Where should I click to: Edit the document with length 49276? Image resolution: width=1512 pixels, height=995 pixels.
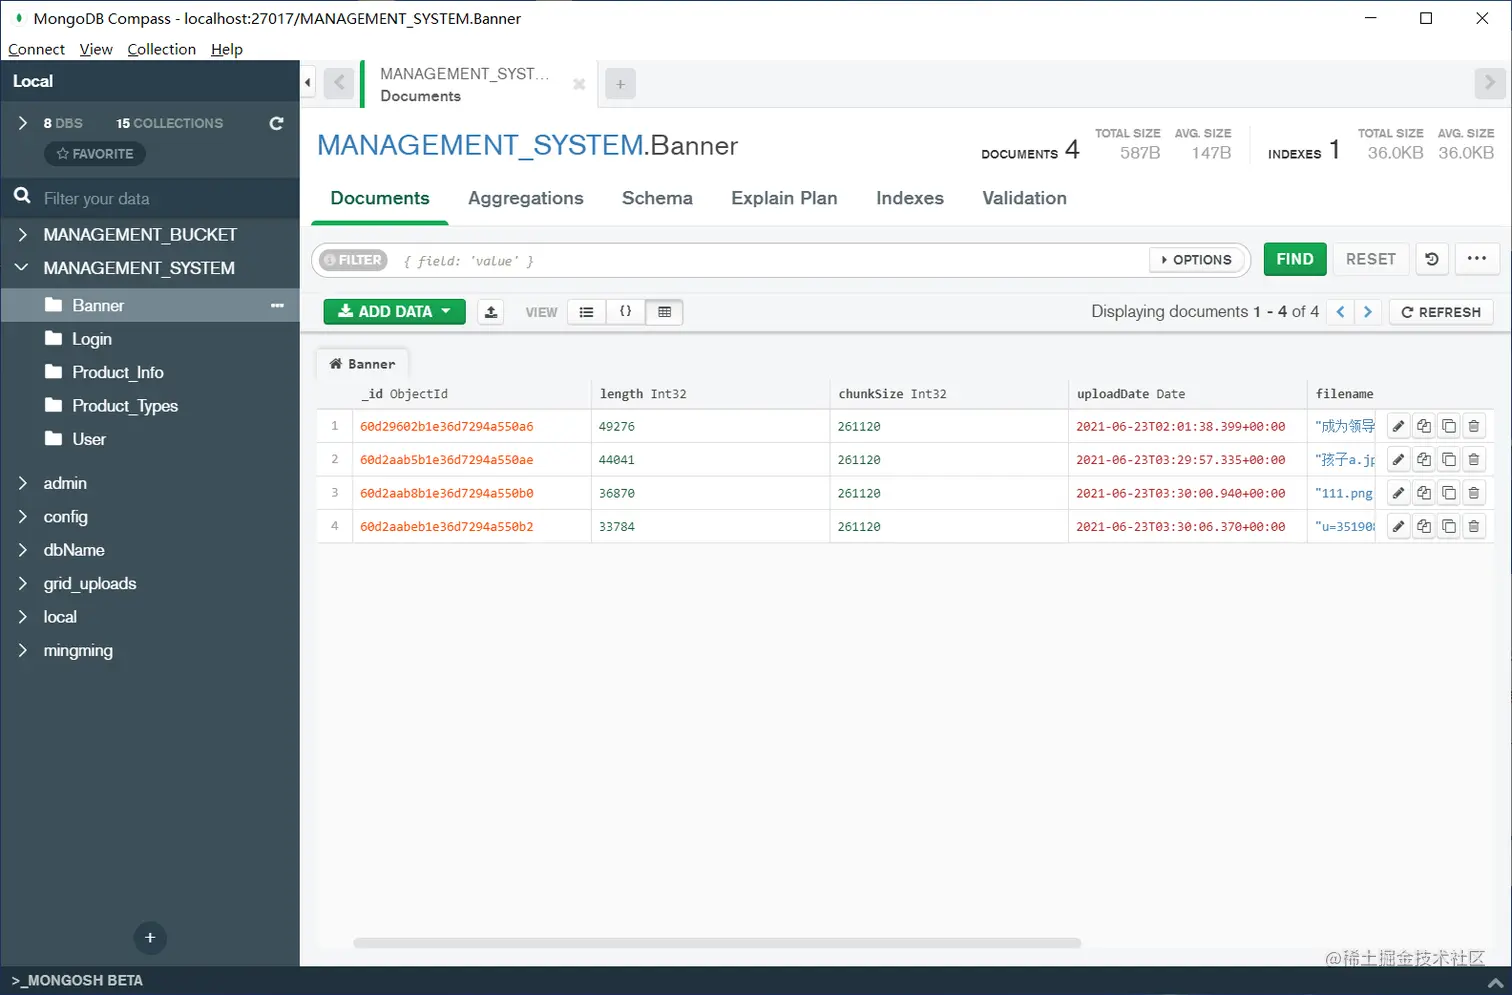click(x=1399, y=426)
